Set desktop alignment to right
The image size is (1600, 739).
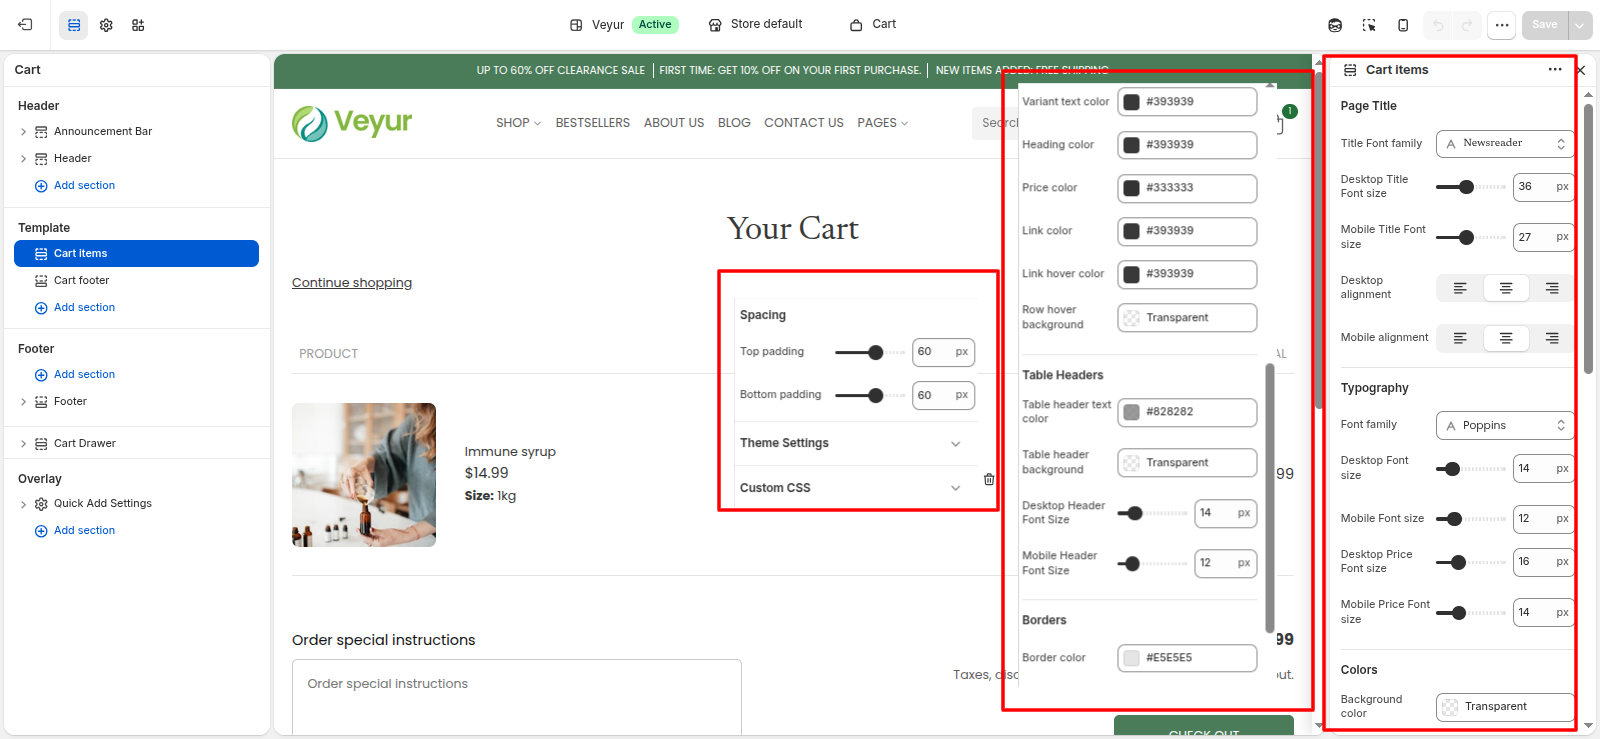pos(1552,288)
